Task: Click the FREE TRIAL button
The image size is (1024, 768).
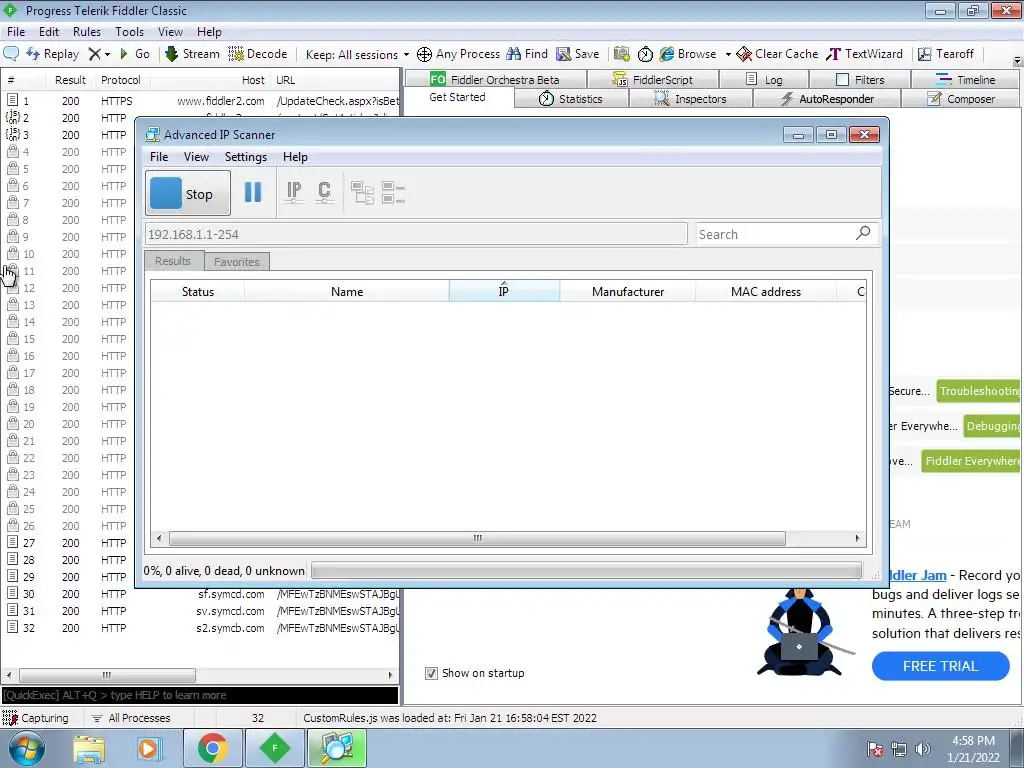Action: click(940, 666)
